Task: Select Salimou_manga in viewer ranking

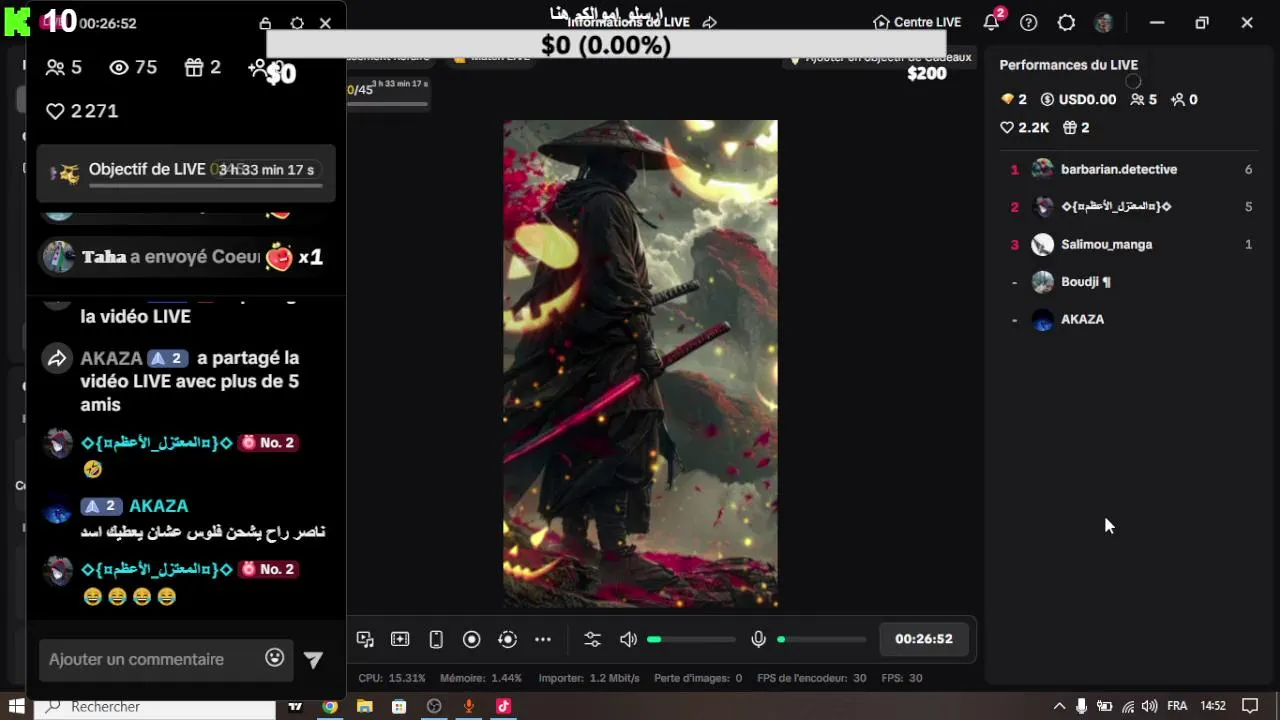Action: tap(1131, 244)
